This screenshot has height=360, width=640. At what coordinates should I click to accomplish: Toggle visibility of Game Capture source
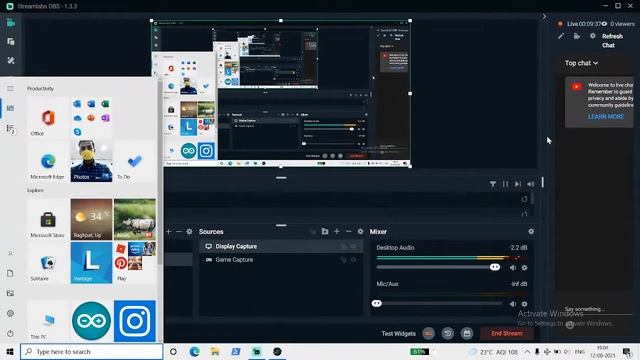point(353,260)
